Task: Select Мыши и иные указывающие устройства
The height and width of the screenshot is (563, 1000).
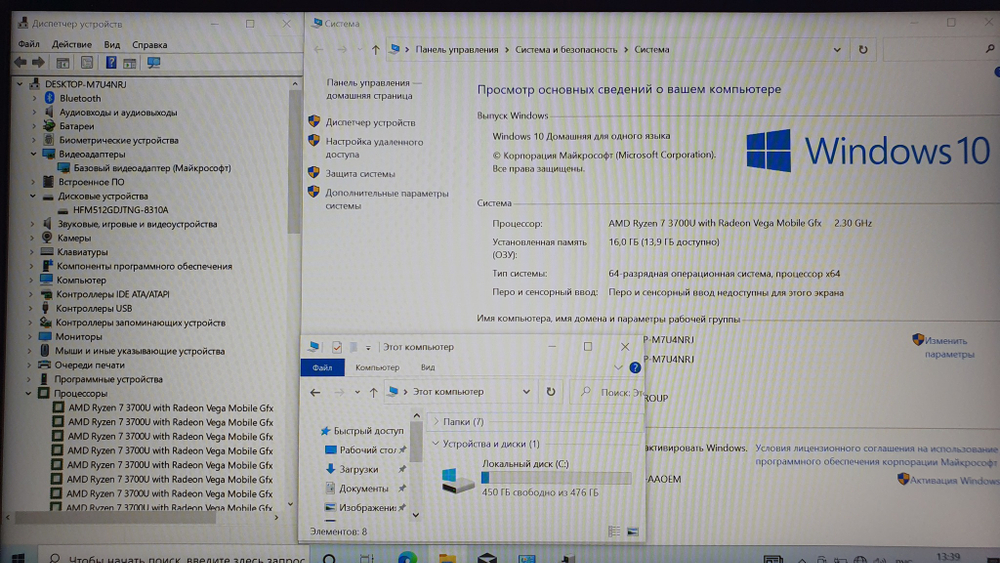Action: pos(140,351)
